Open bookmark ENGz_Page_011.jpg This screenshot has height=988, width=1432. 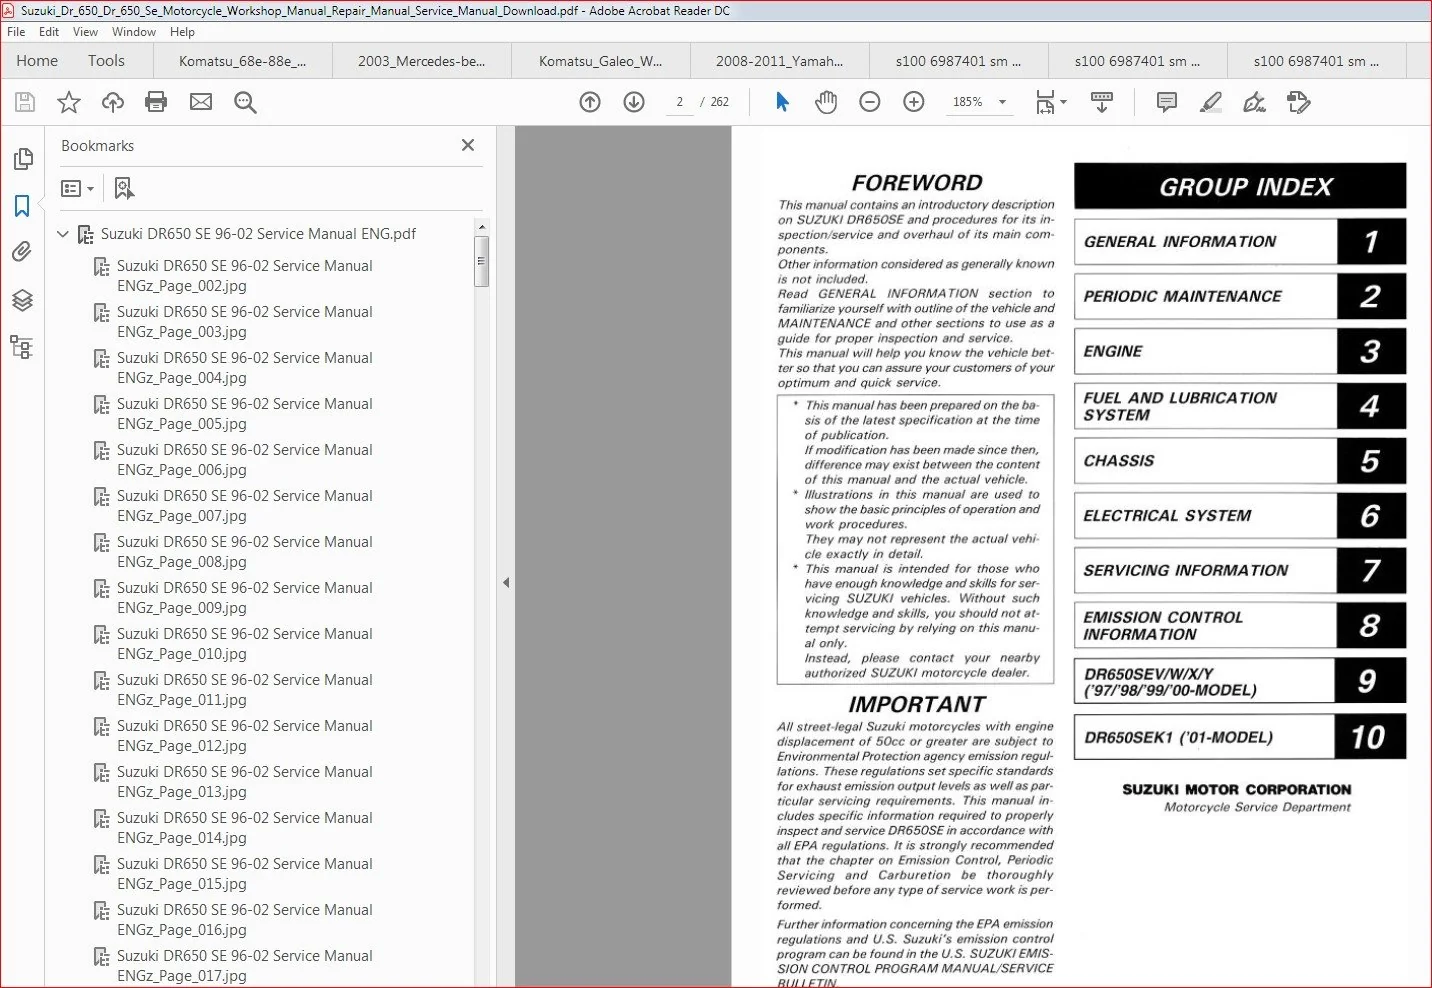coord(244,690)
